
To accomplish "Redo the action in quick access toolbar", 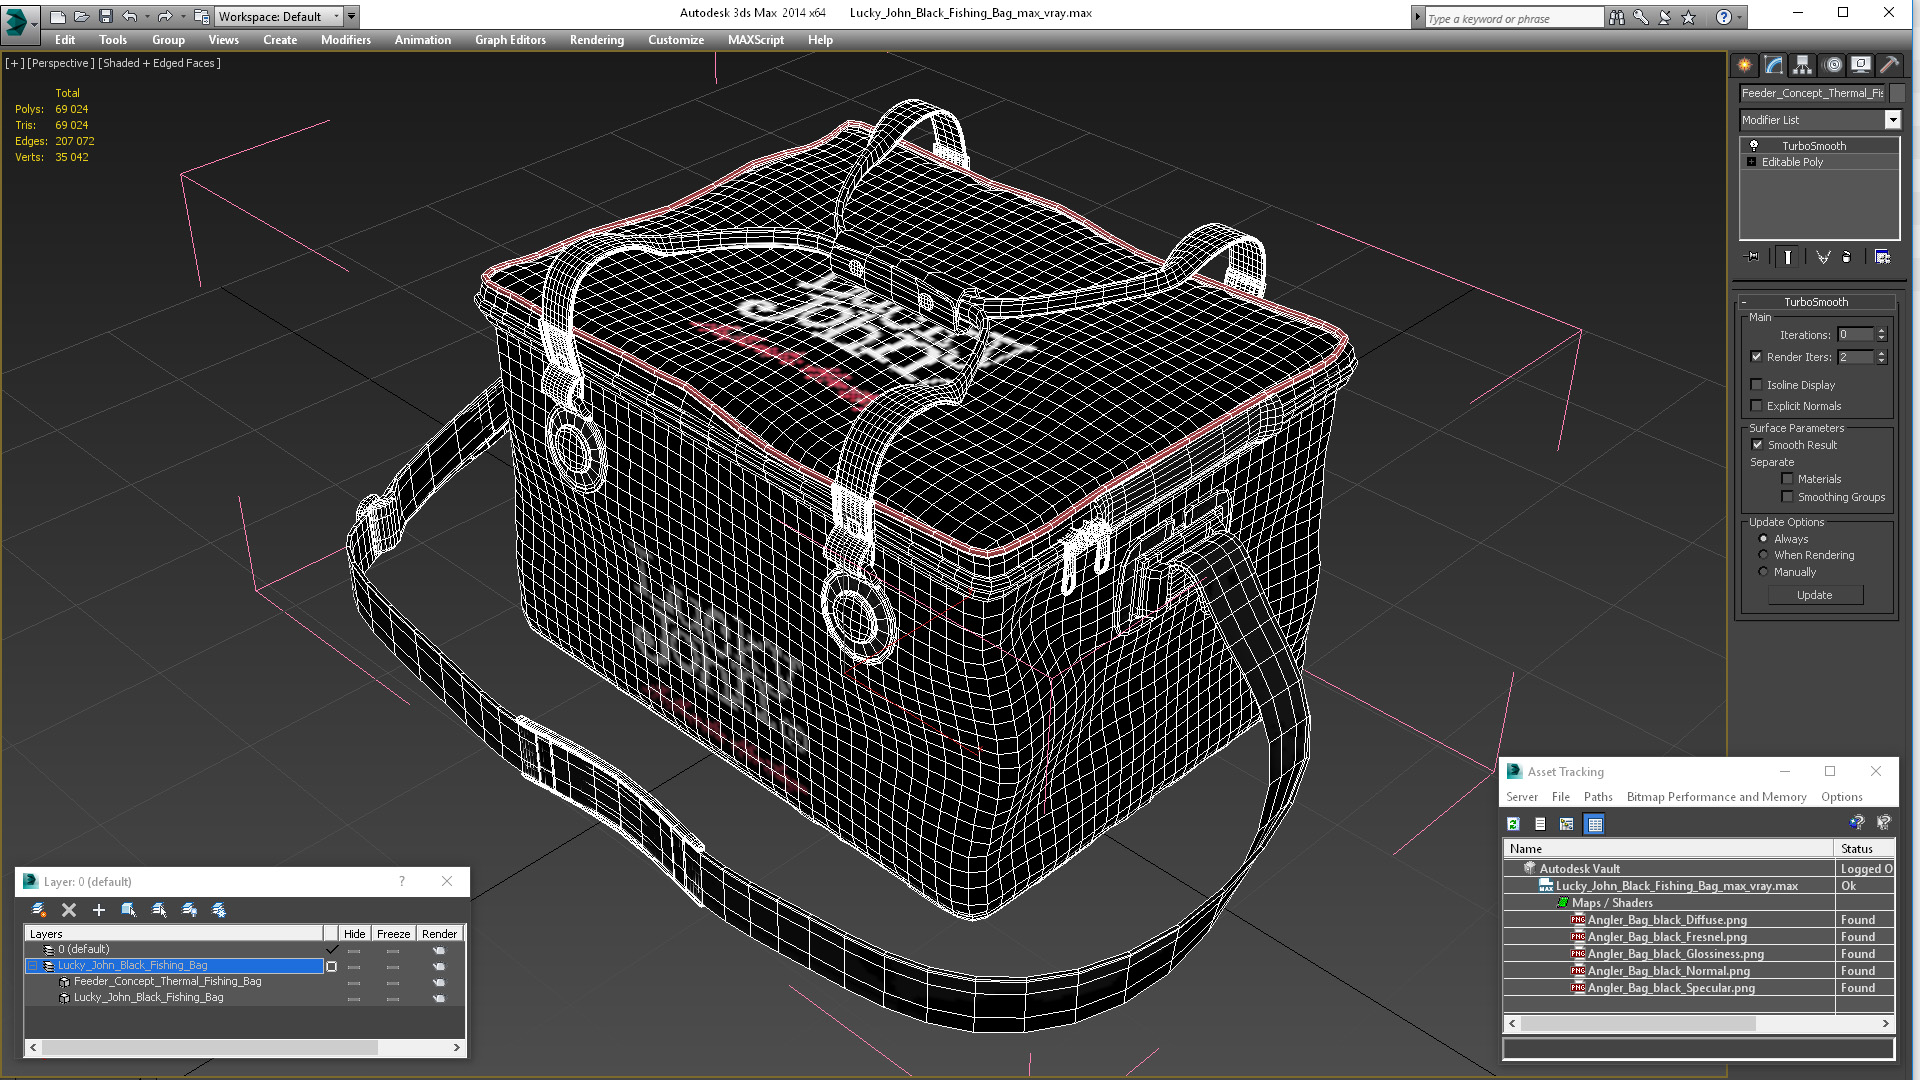I will point(165,16).
